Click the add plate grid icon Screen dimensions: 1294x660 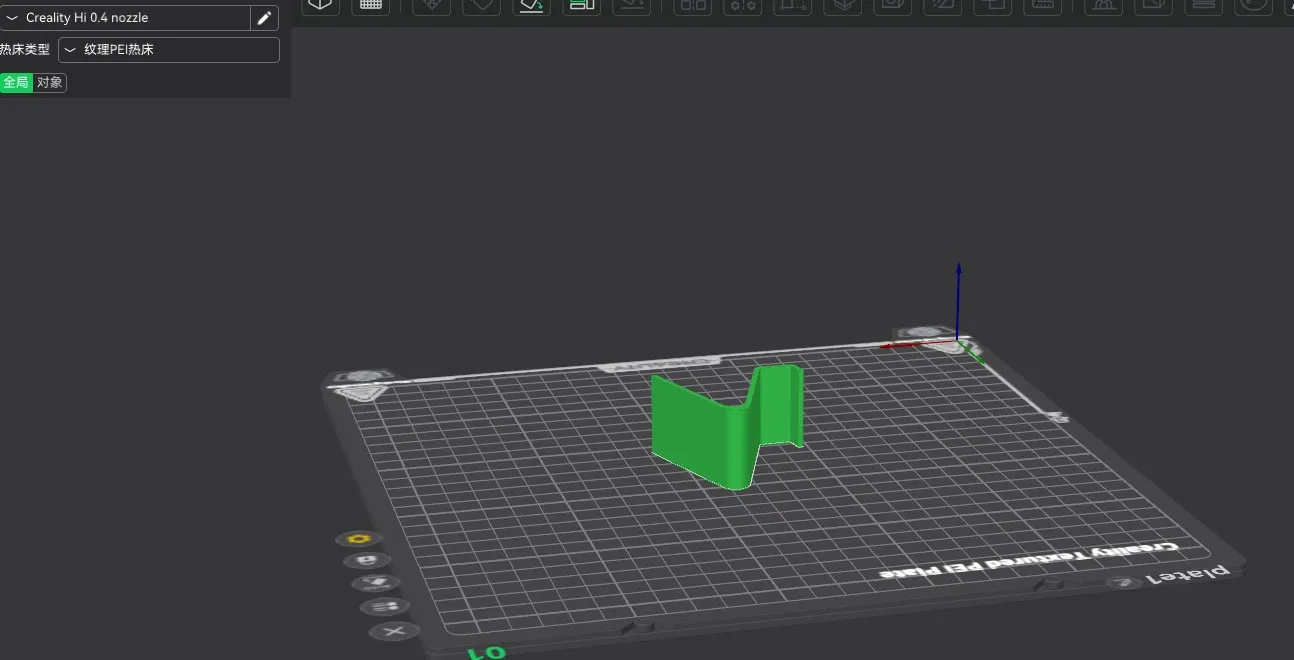pos(370,5)
